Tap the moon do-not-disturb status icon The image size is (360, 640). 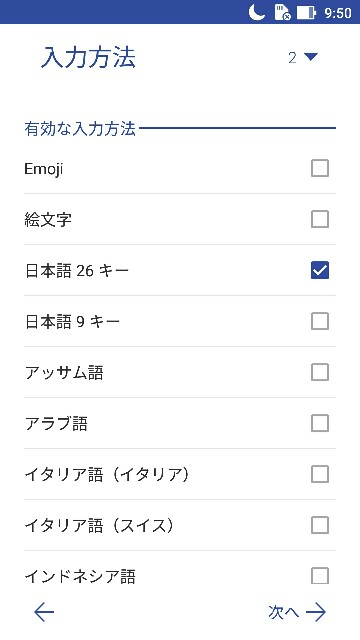click(x=257, y=12)
